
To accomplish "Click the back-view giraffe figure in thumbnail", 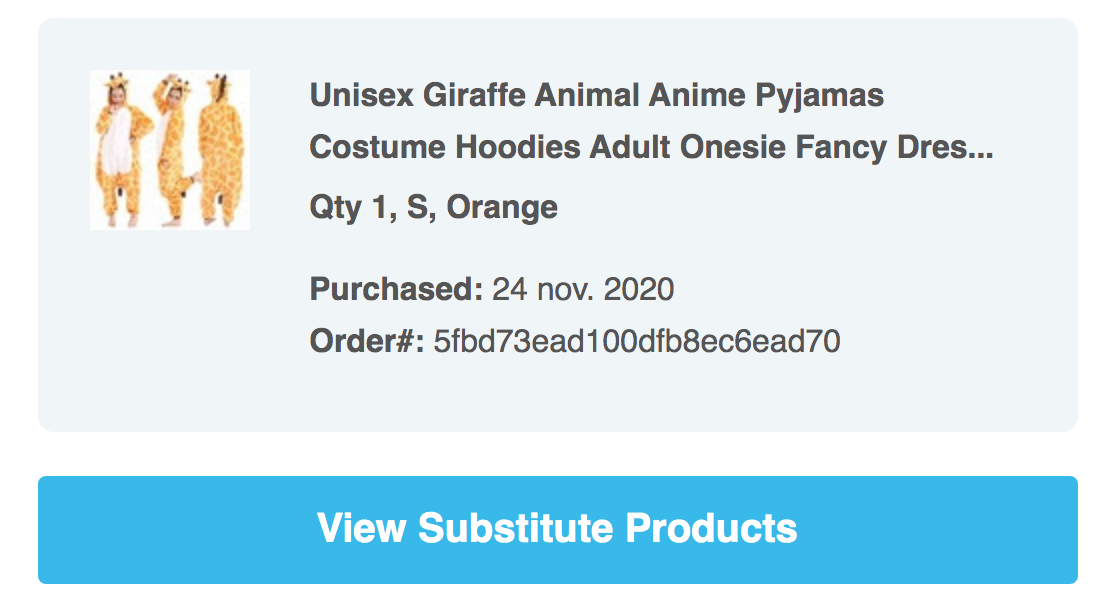I will (219, 150).
